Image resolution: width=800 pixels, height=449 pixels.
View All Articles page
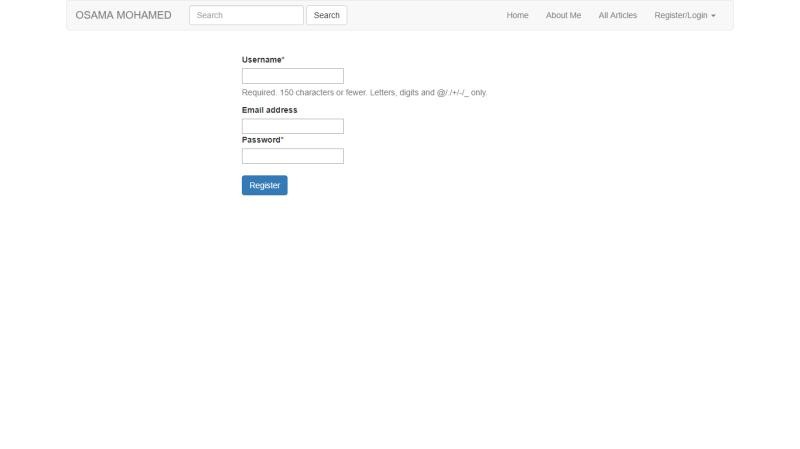(617, 15)
